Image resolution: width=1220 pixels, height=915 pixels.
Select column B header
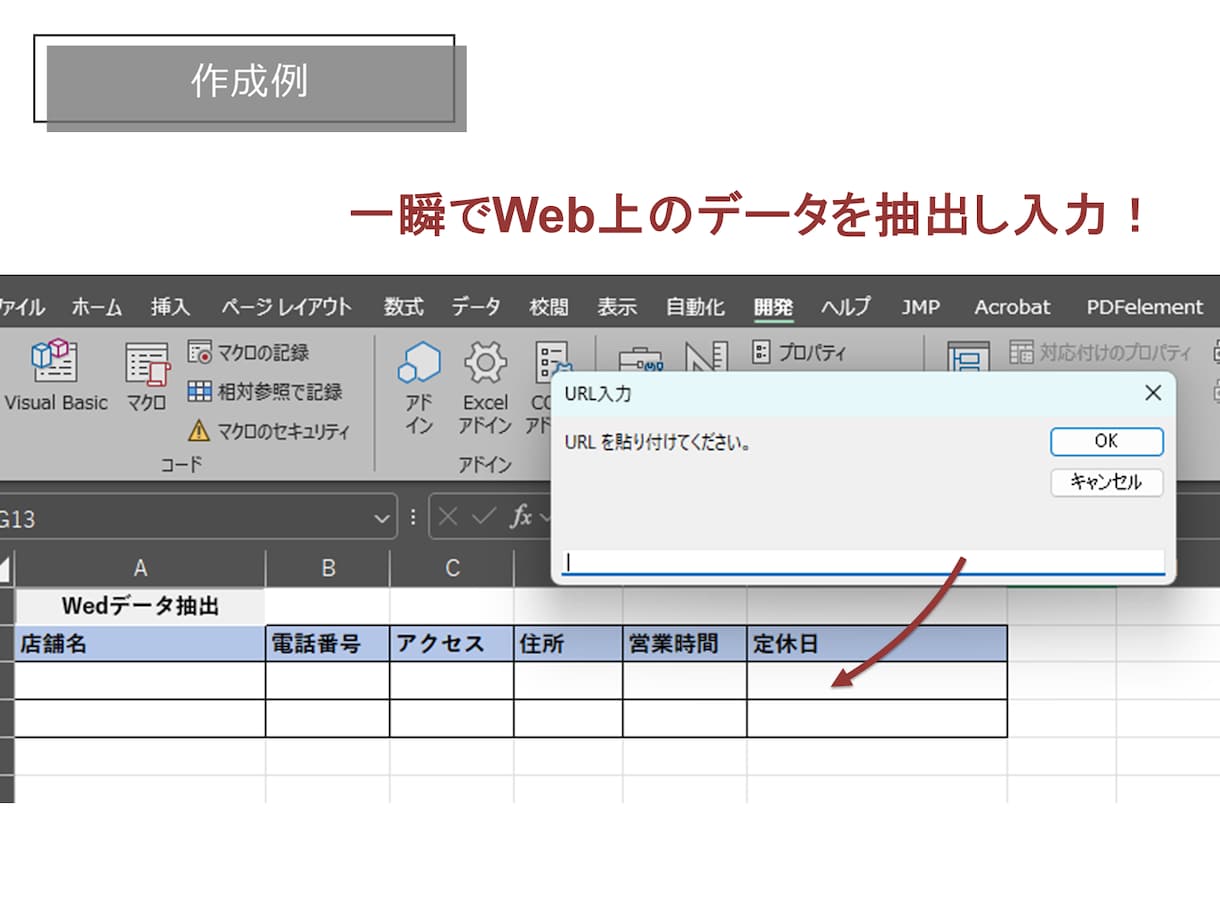[x=328, y=568]
